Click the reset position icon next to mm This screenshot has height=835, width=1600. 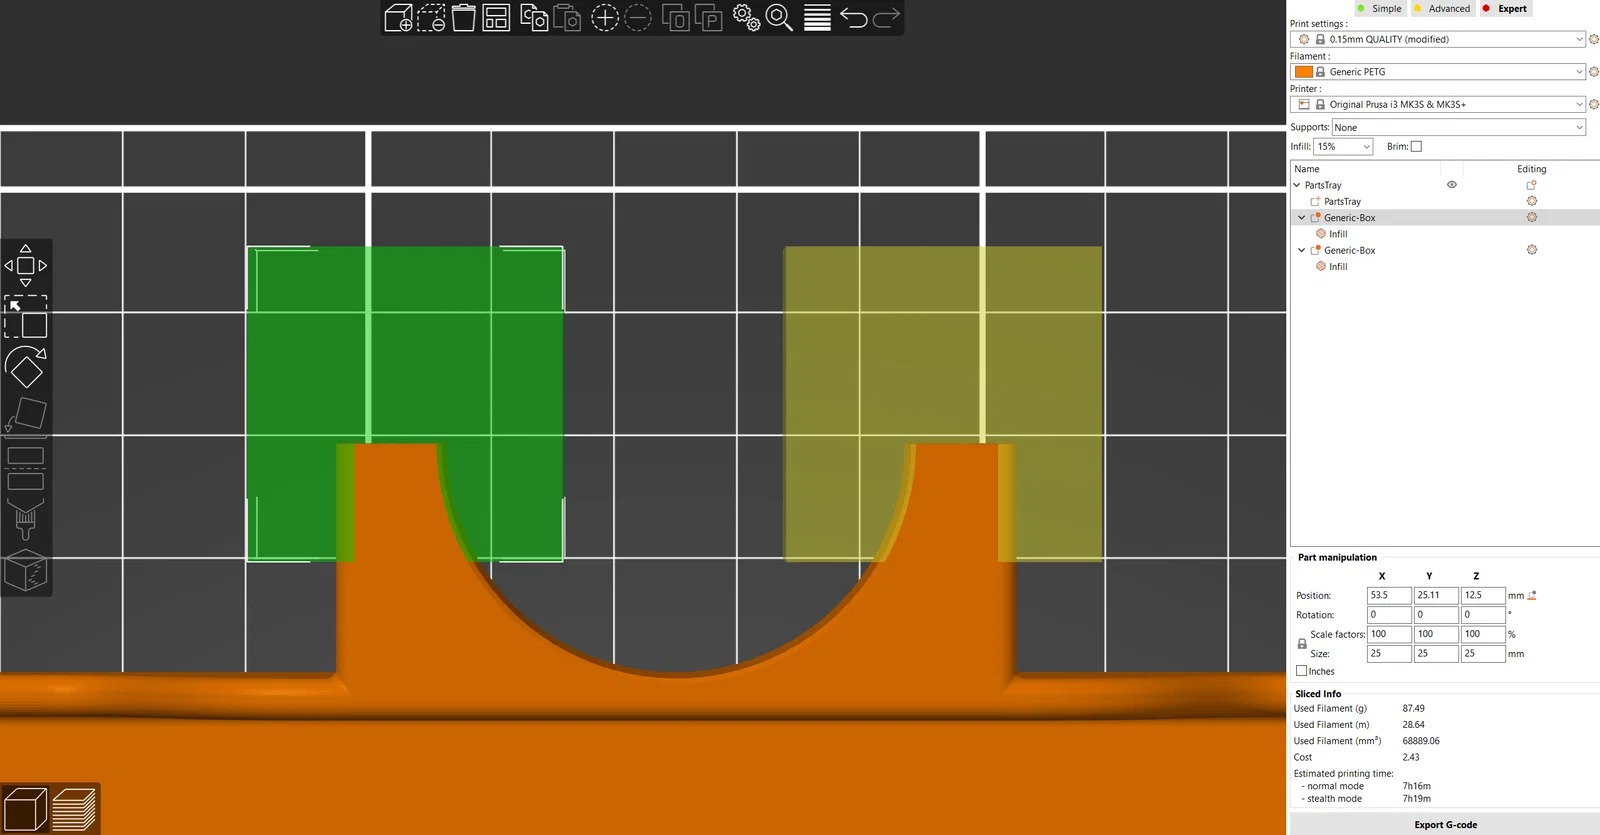1532,595
